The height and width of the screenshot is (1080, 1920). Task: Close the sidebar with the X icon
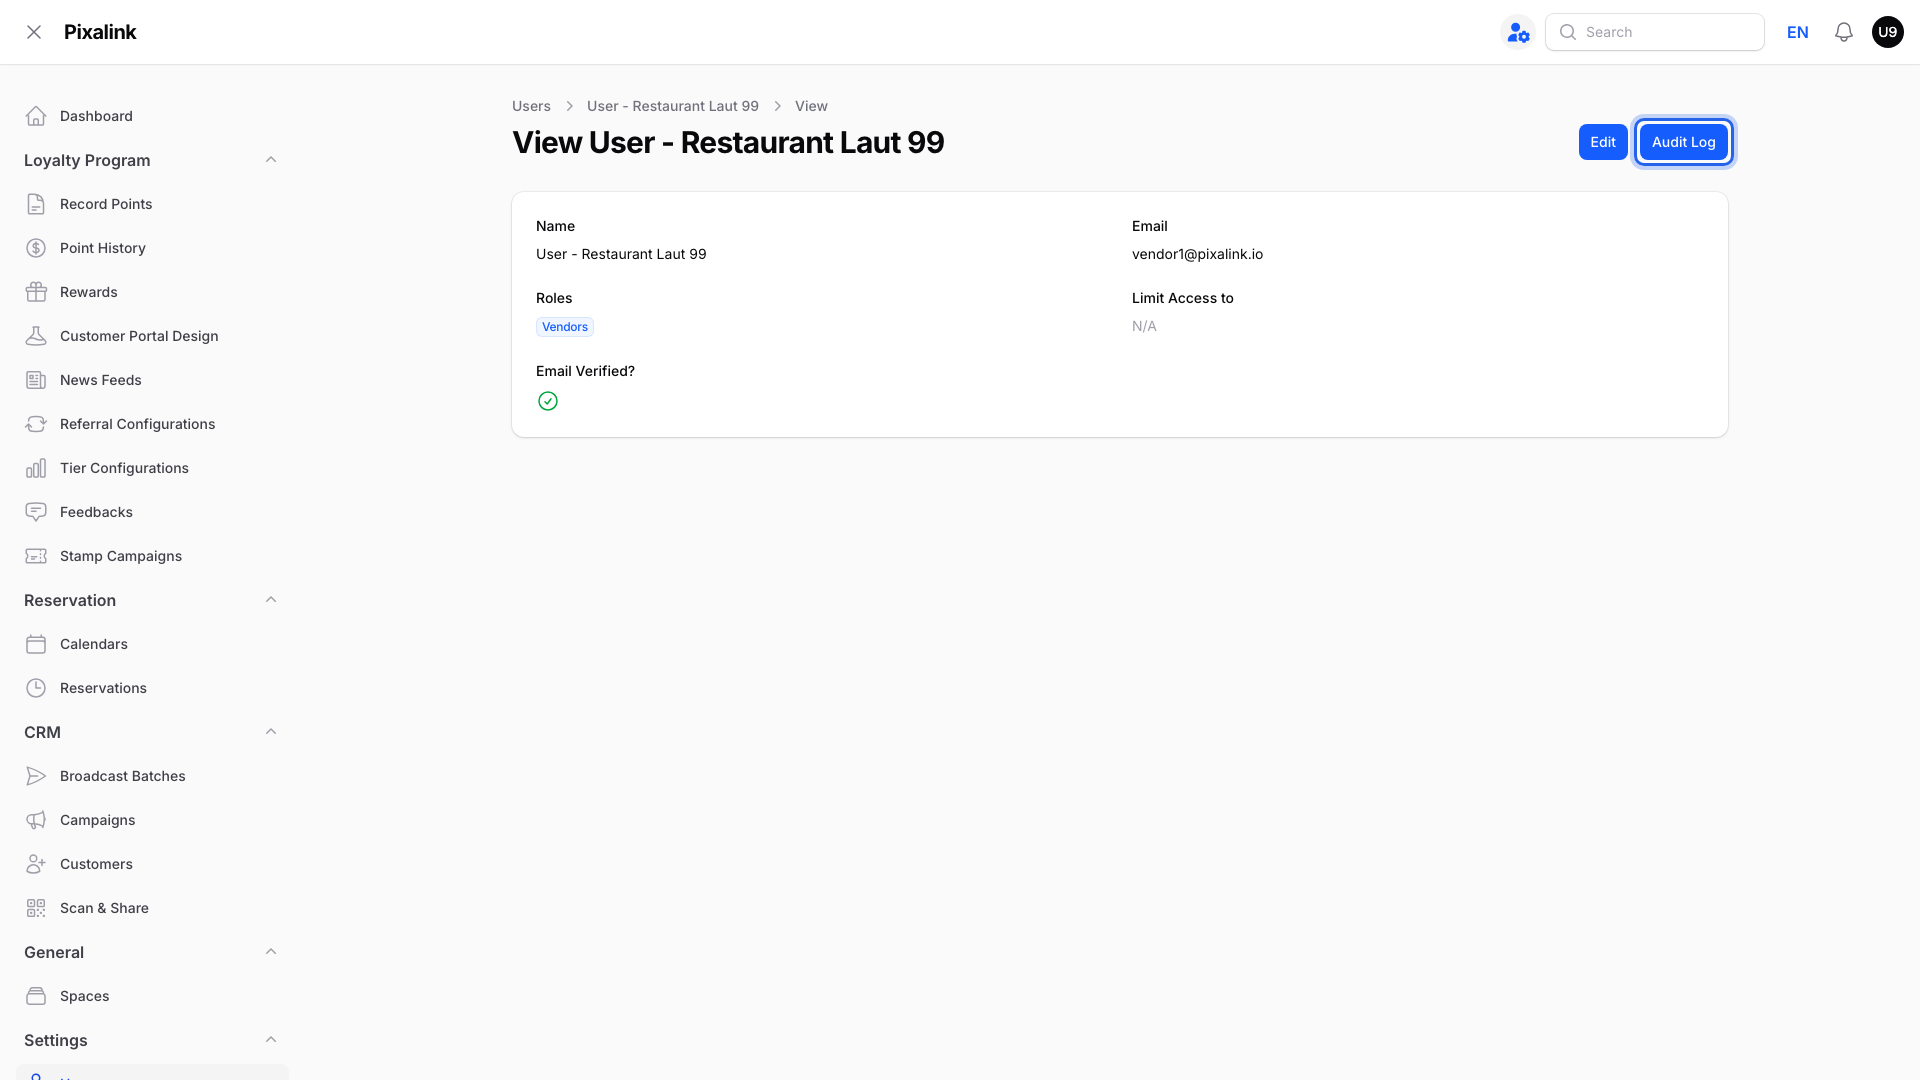(x=34, y=32)
